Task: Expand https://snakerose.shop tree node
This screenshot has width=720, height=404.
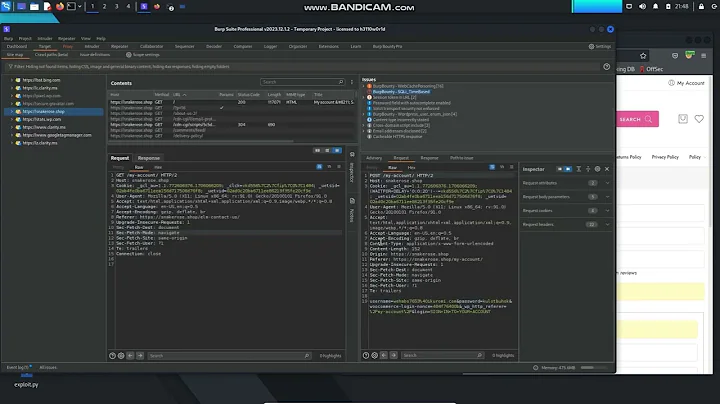Action: pyautogui.click(x=12, y=112)
